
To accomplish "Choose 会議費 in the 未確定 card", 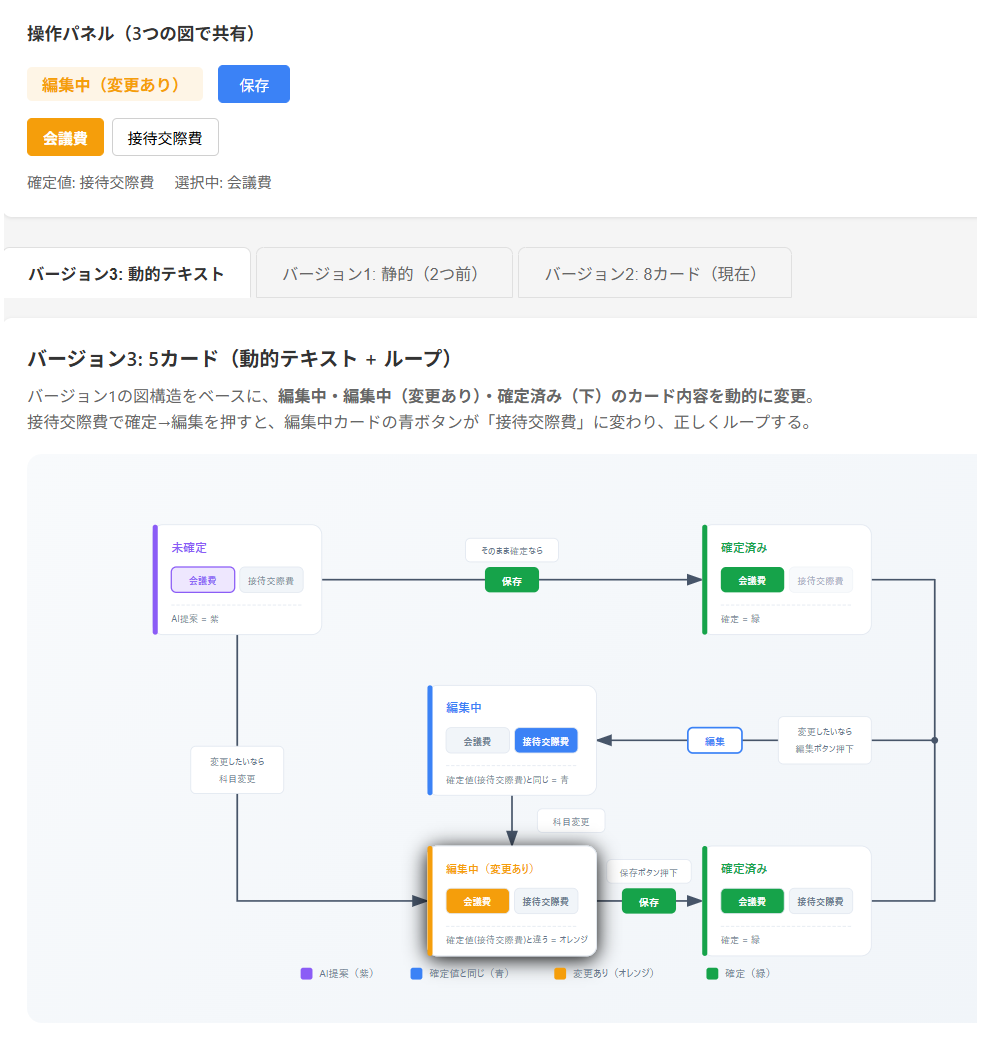I will tap(202, 580).
